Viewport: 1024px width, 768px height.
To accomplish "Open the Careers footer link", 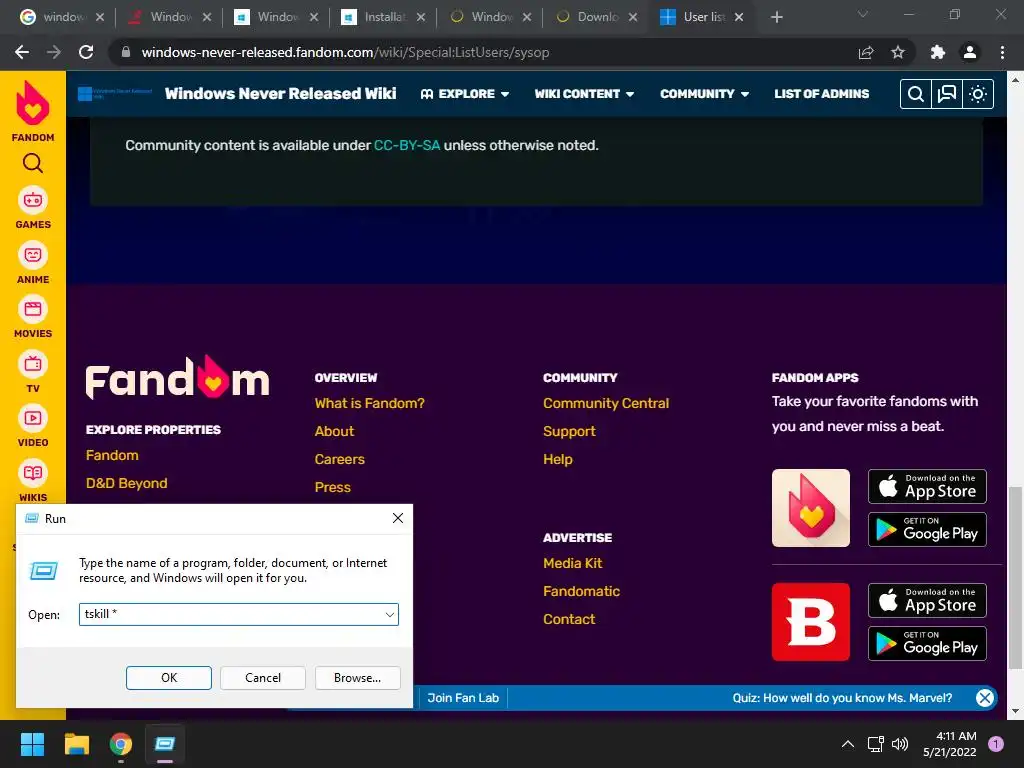I will point(340,460).
